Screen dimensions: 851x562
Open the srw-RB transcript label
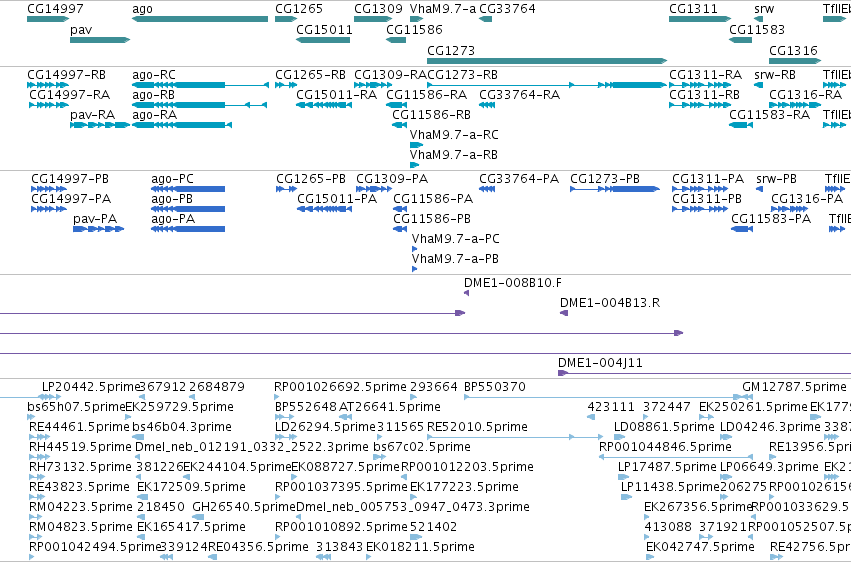coord(775,74)
